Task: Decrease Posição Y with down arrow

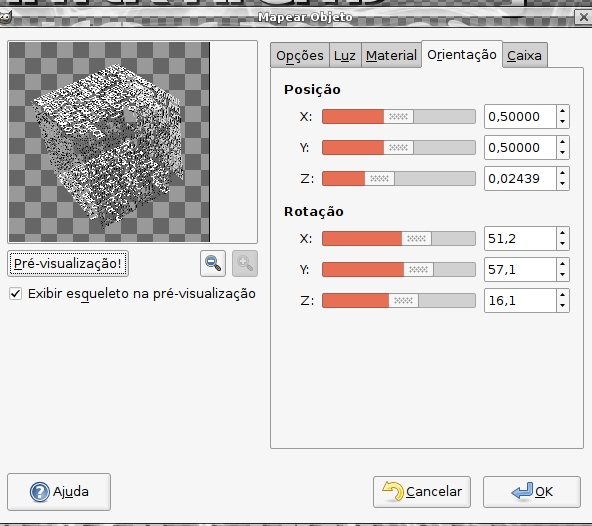Action: pyautogui.click(x=563, y=153)
